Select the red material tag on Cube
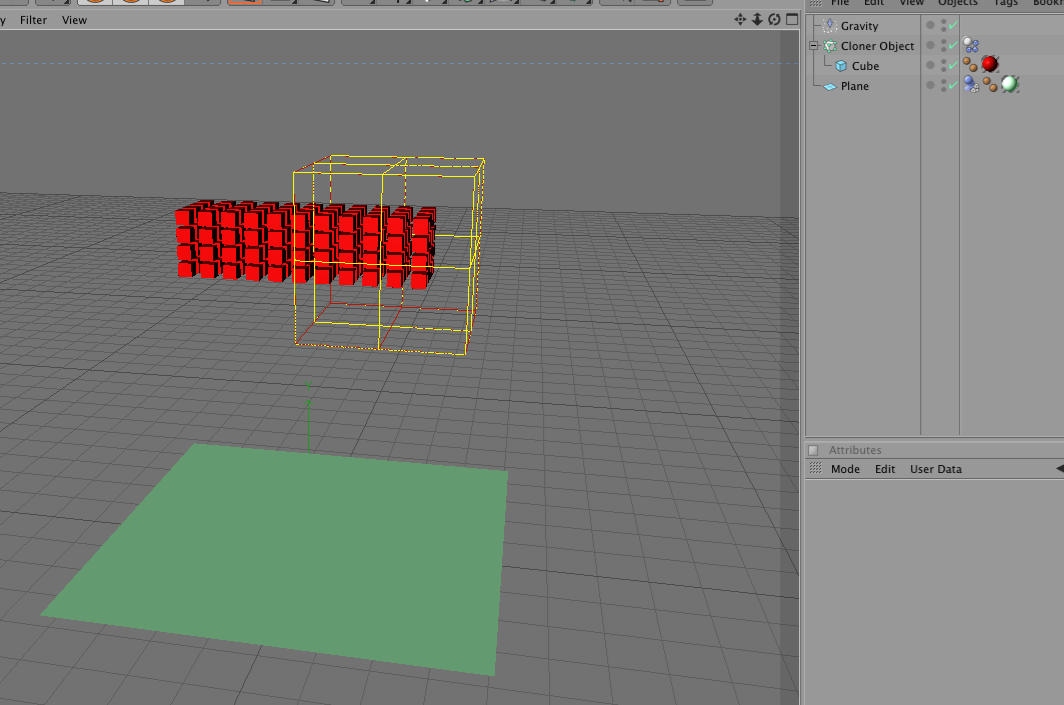 (990, 64)
